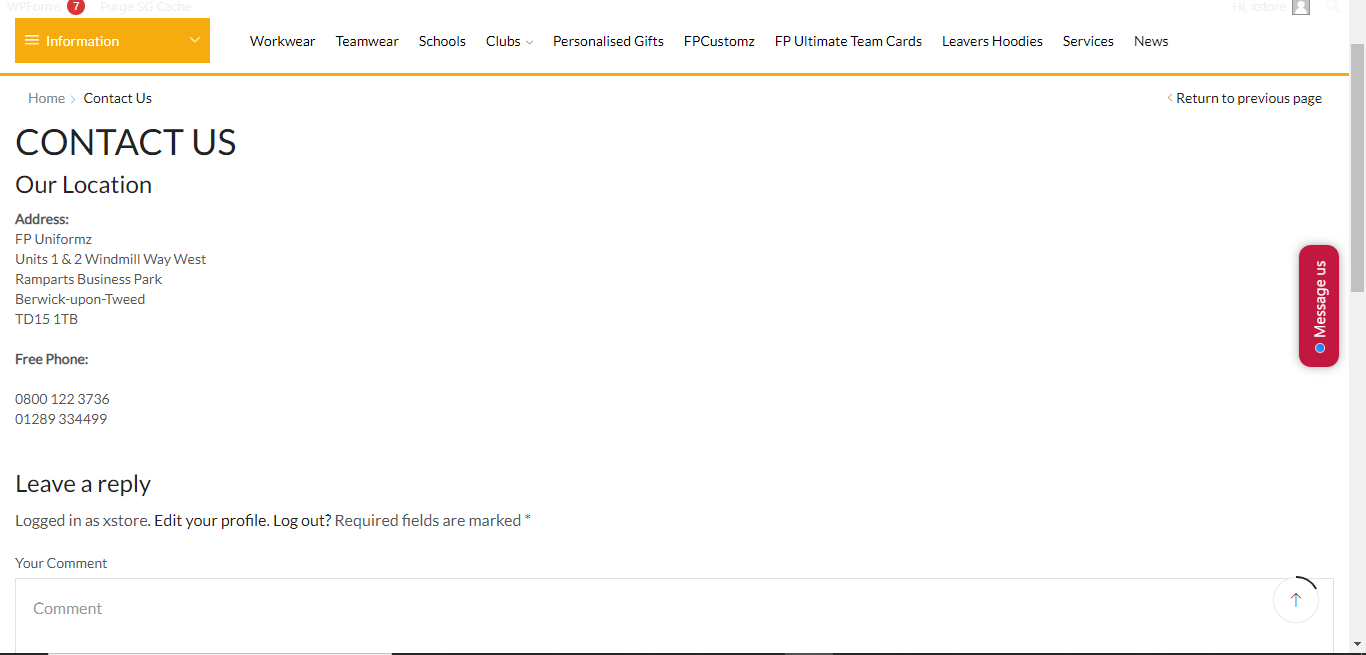
Task: Expand the Information dropdown chevron
Action: [194, 41]
